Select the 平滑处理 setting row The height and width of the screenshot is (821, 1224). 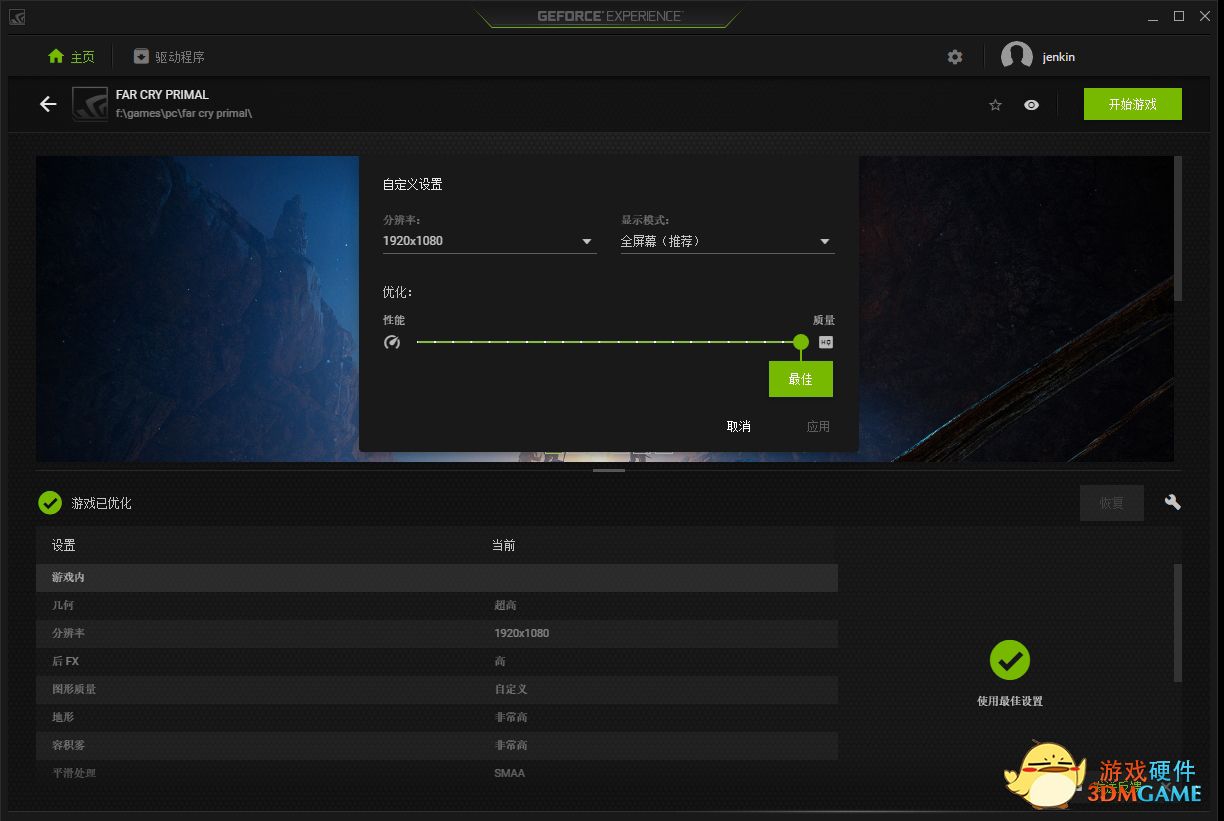point(437,773)
